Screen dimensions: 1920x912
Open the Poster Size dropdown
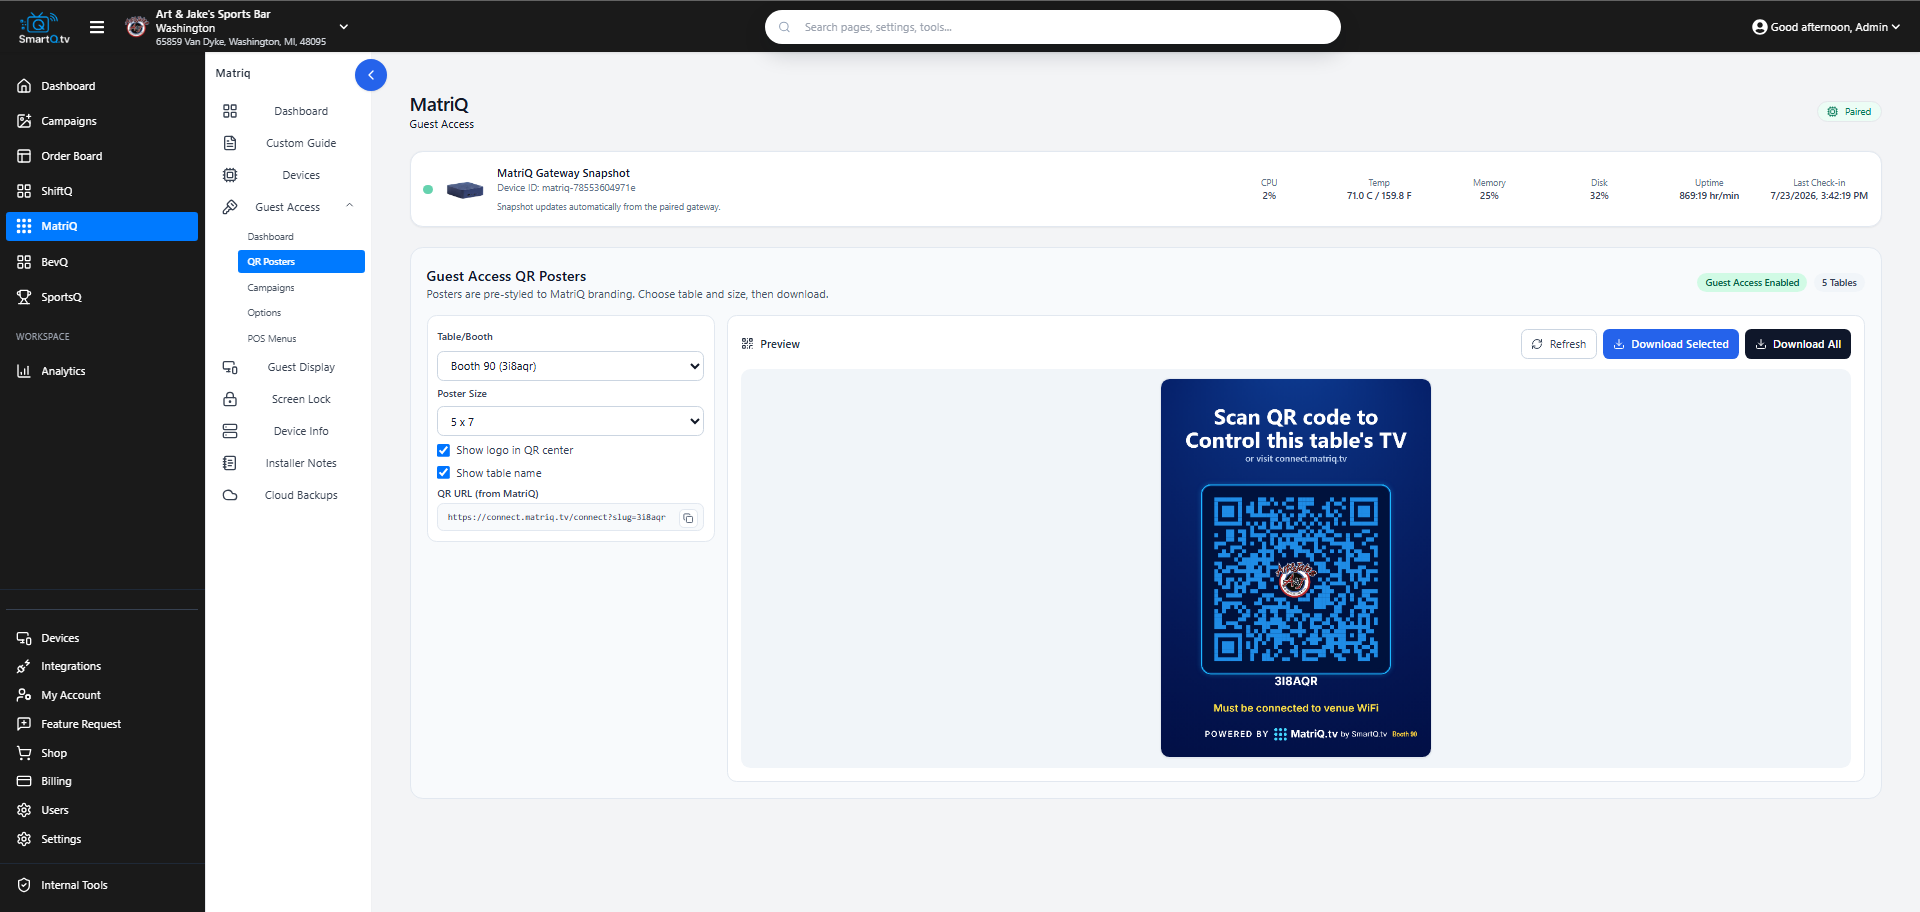coord(570,421)
